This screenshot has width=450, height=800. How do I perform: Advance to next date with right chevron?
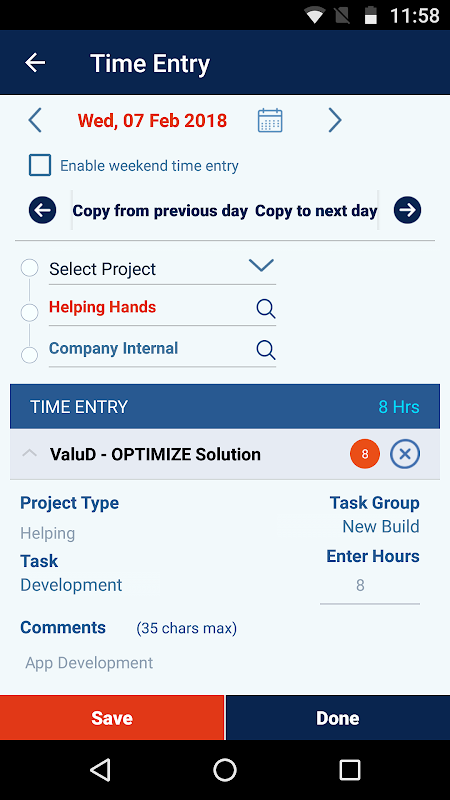pos(335,121)
